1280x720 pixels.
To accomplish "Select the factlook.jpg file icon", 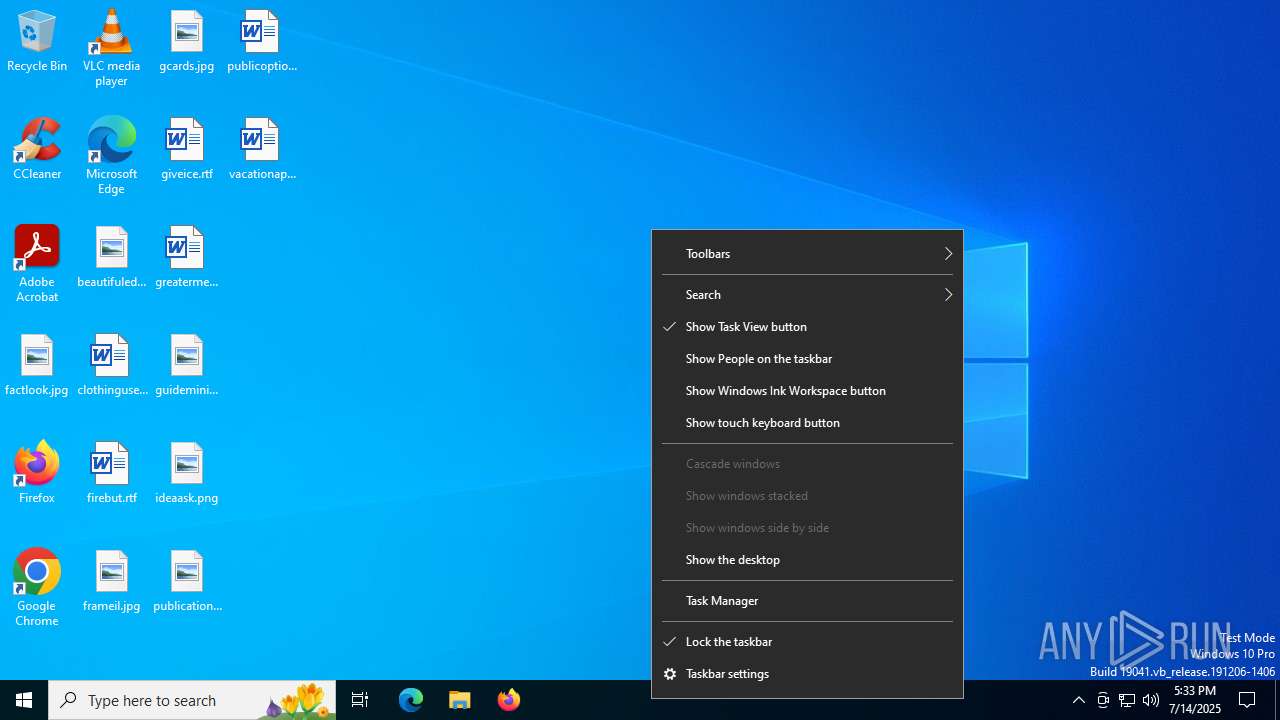I will tap(37, 366).
